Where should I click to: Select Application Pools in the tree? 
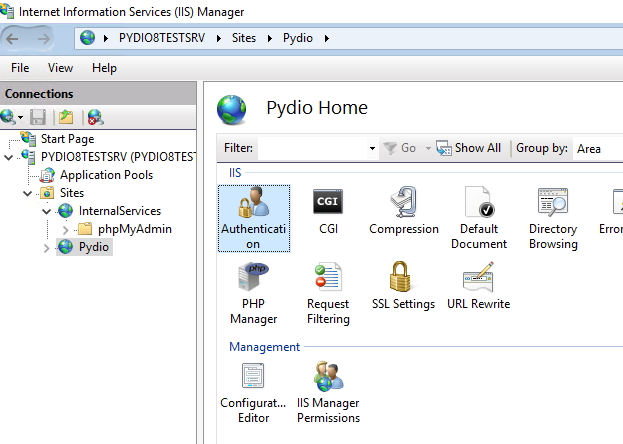(106, 175)
